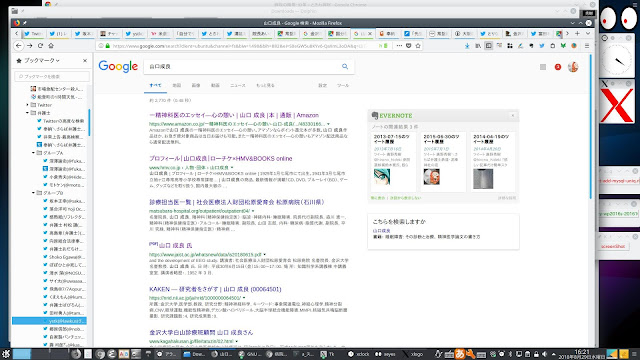The image size is (640, 360).
Task: Open the xclock entry in the taskbar
Action: [x=359, y=354]
